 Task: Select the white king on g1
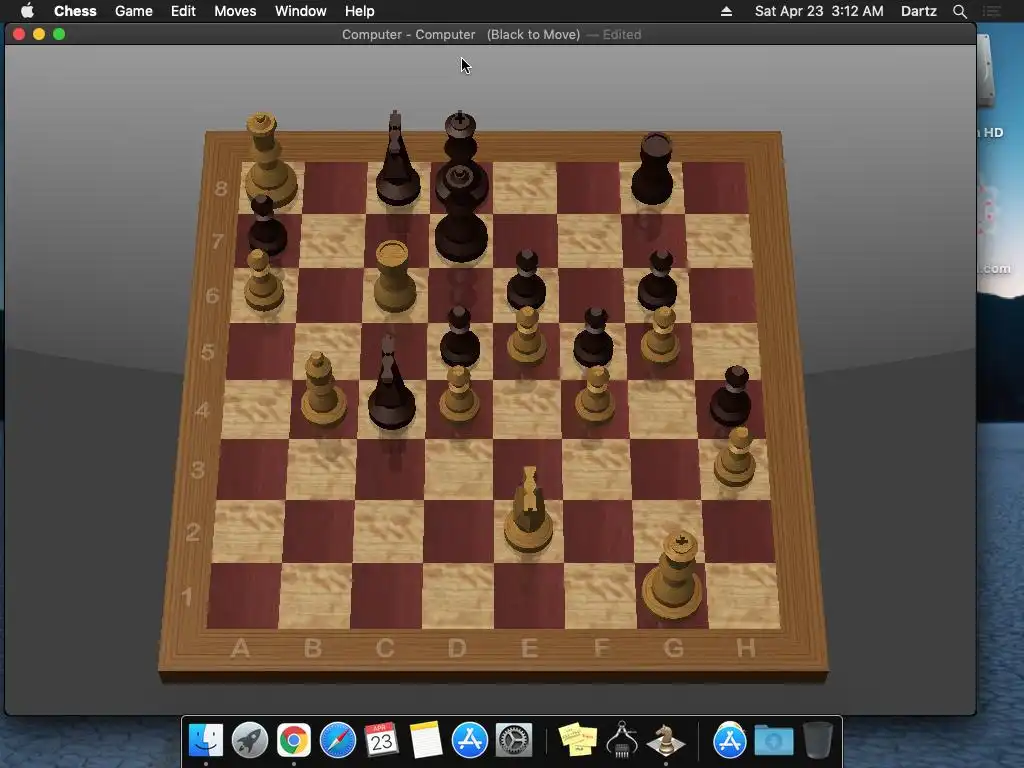click(x=673, y=576)
